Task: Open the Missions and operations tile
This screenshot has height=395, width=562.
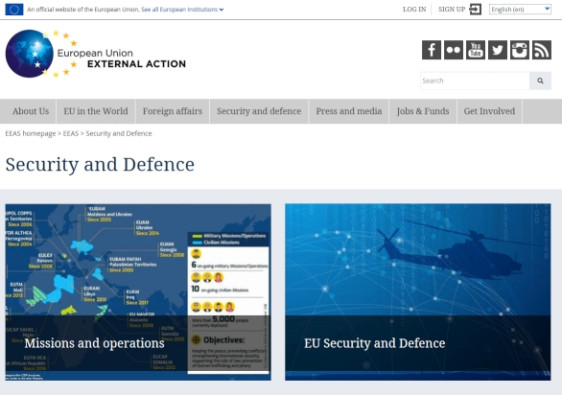Action: point(138,292)
